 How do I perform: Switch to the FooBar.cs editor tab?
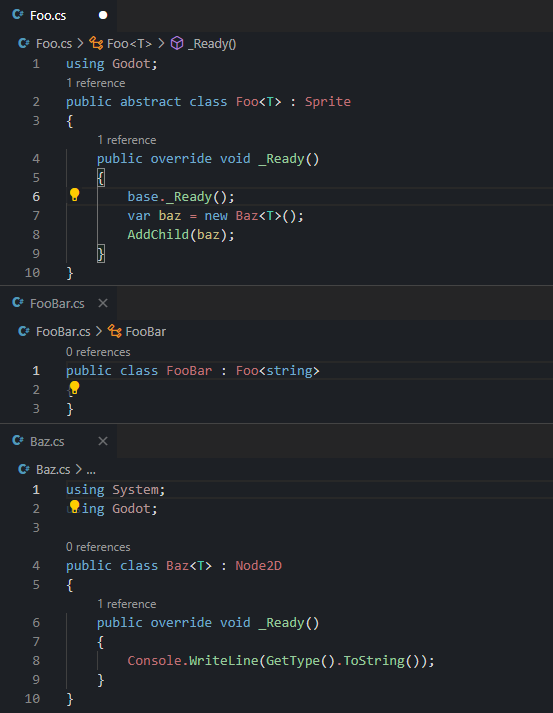[58, 303]
